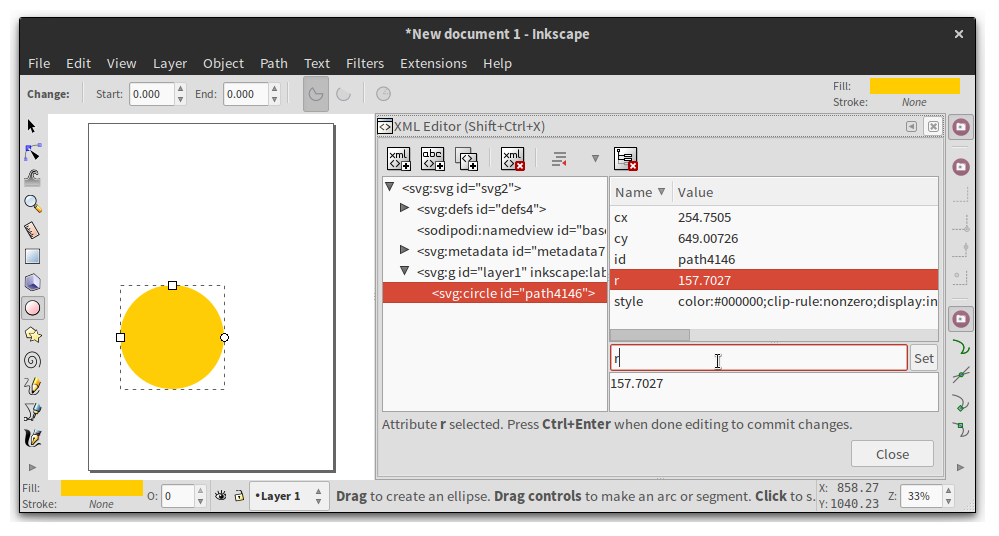Toggle snap to cusp nodes

[961, 403]
